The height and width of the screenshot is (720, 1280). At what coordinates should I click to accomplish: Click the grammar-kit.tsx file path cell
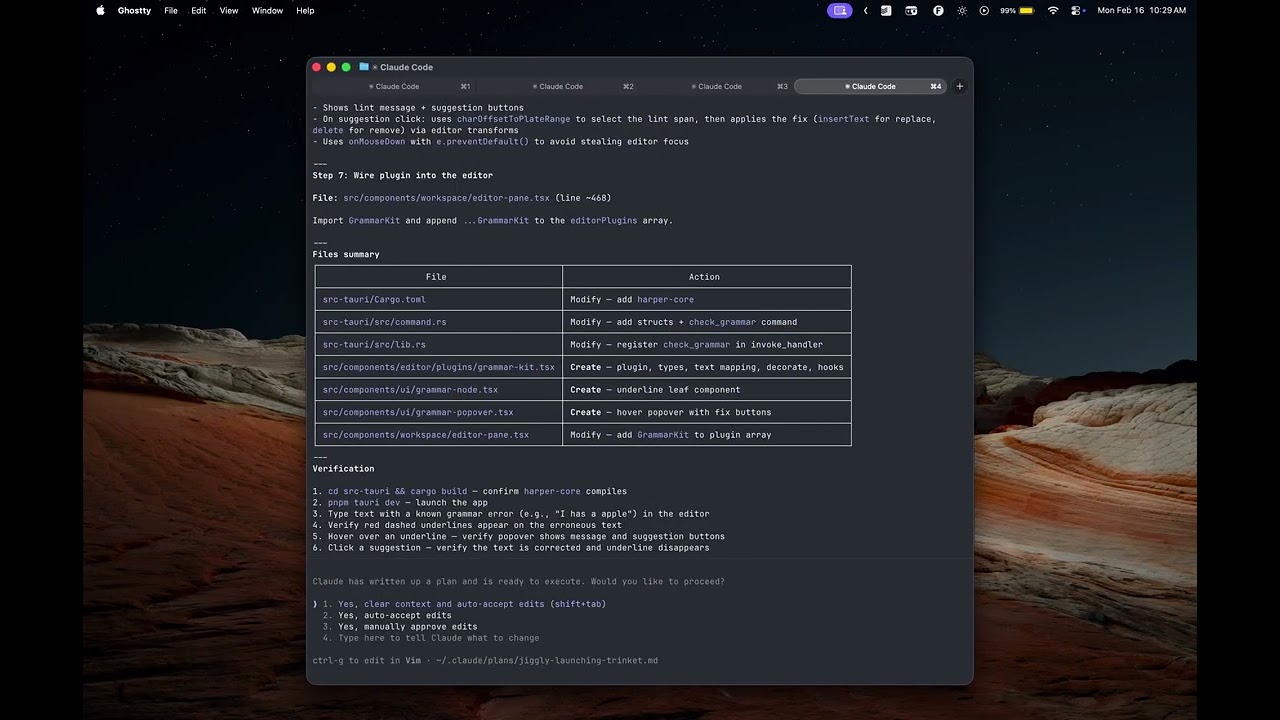pyautogui.click(x=438, y=367)
